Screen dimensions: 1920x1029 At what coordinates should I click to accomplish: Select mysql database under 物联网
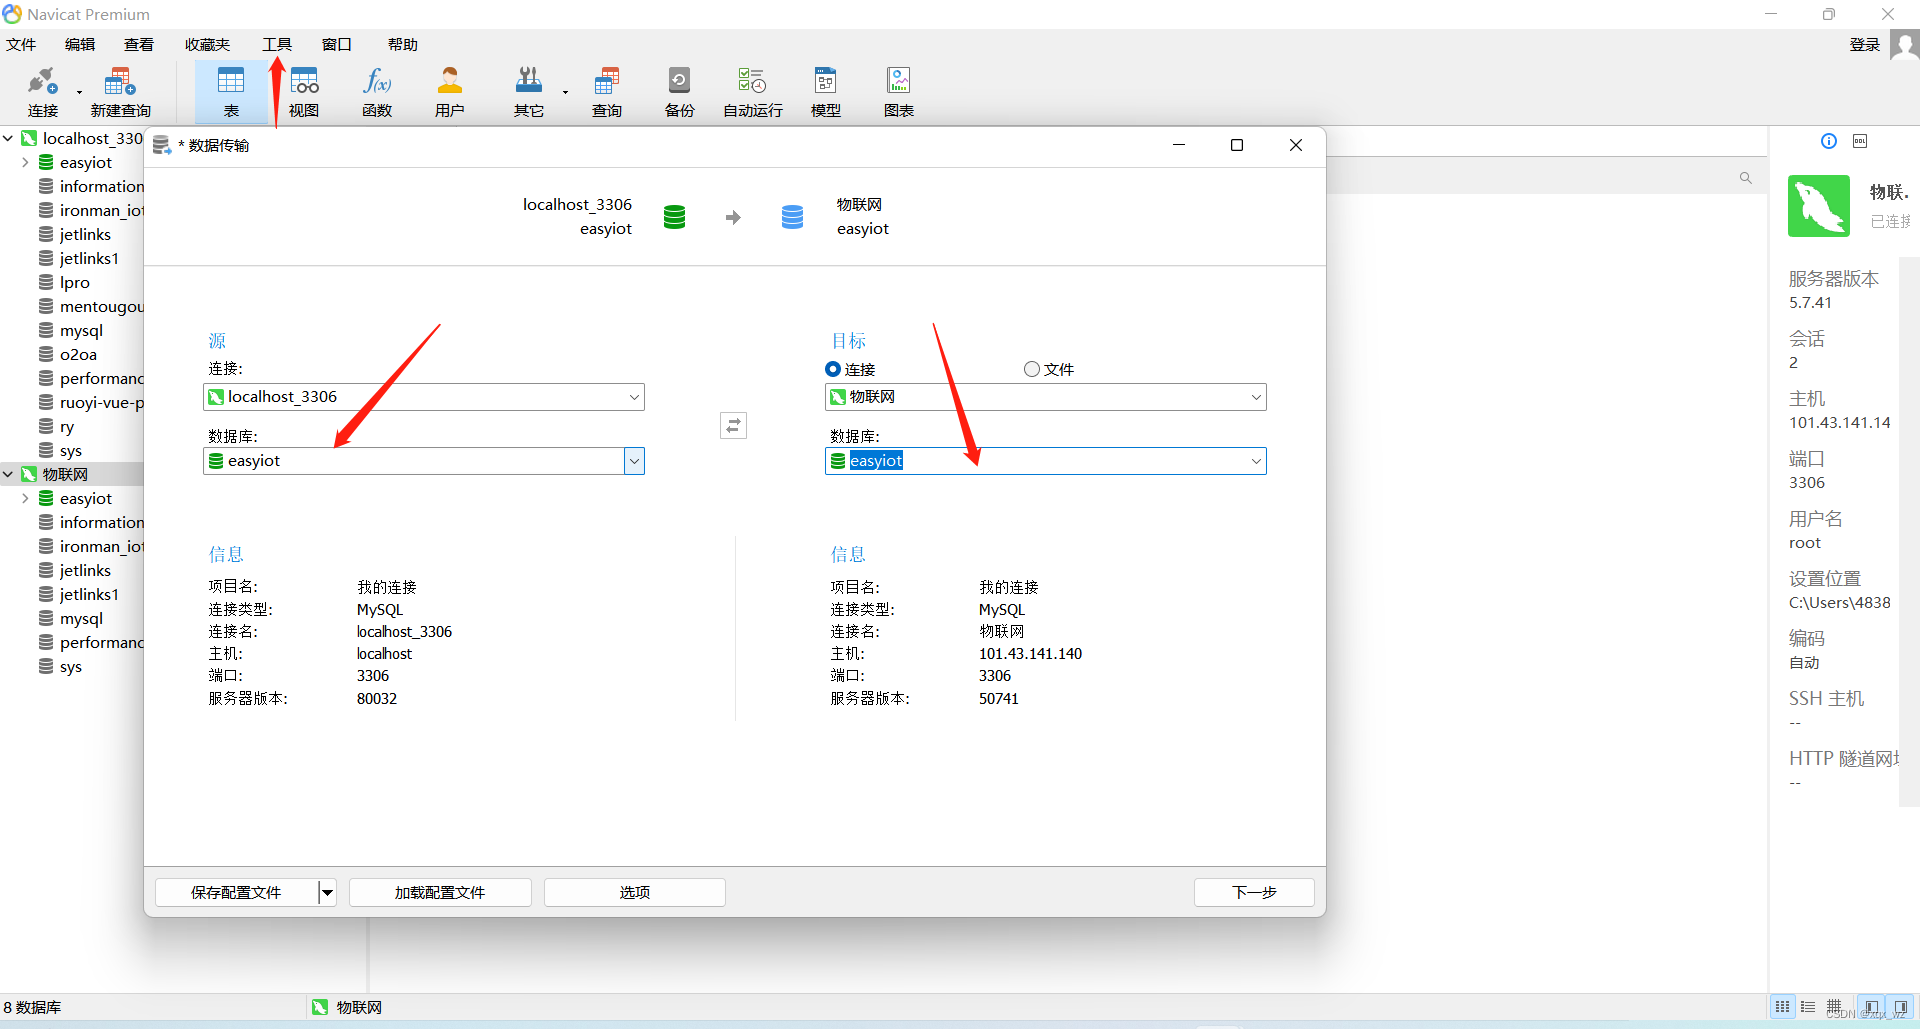click(81, 618)
